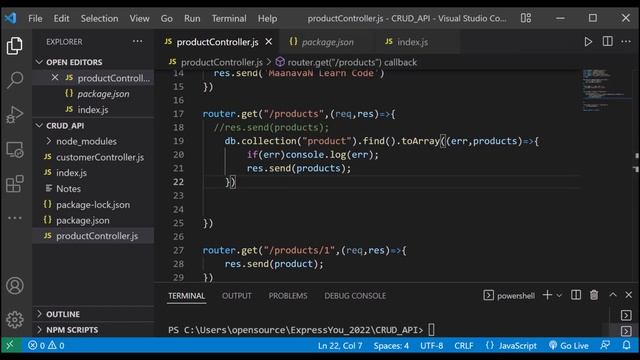Switch to the OUTPUT panel tab

point(236,296)
